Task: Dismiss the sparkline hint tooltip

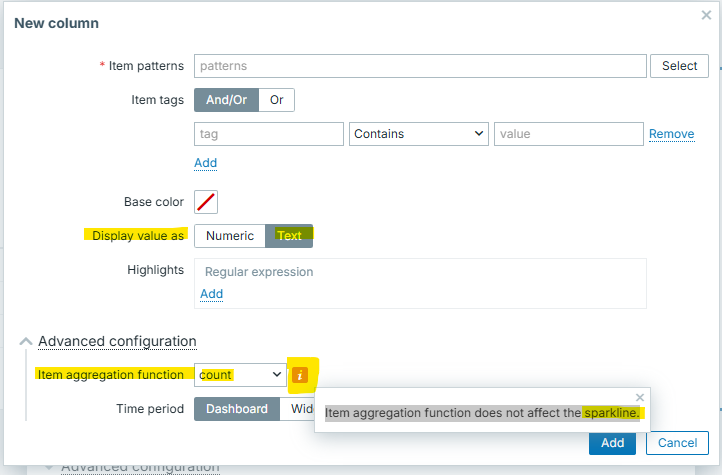Action: tap(640, 397)
